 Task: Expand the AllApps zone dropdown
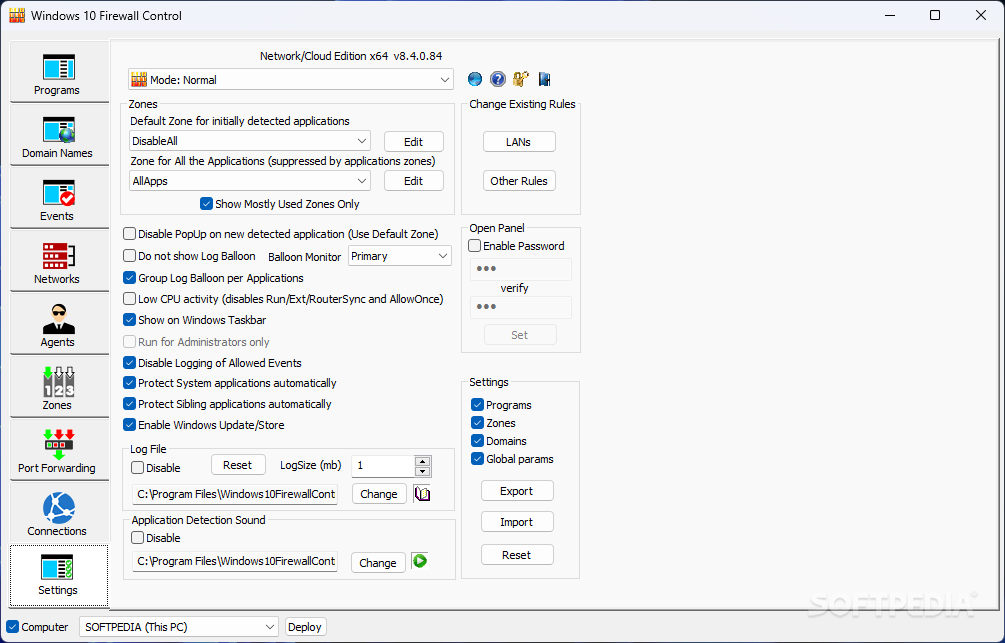(x=250, y=181)
